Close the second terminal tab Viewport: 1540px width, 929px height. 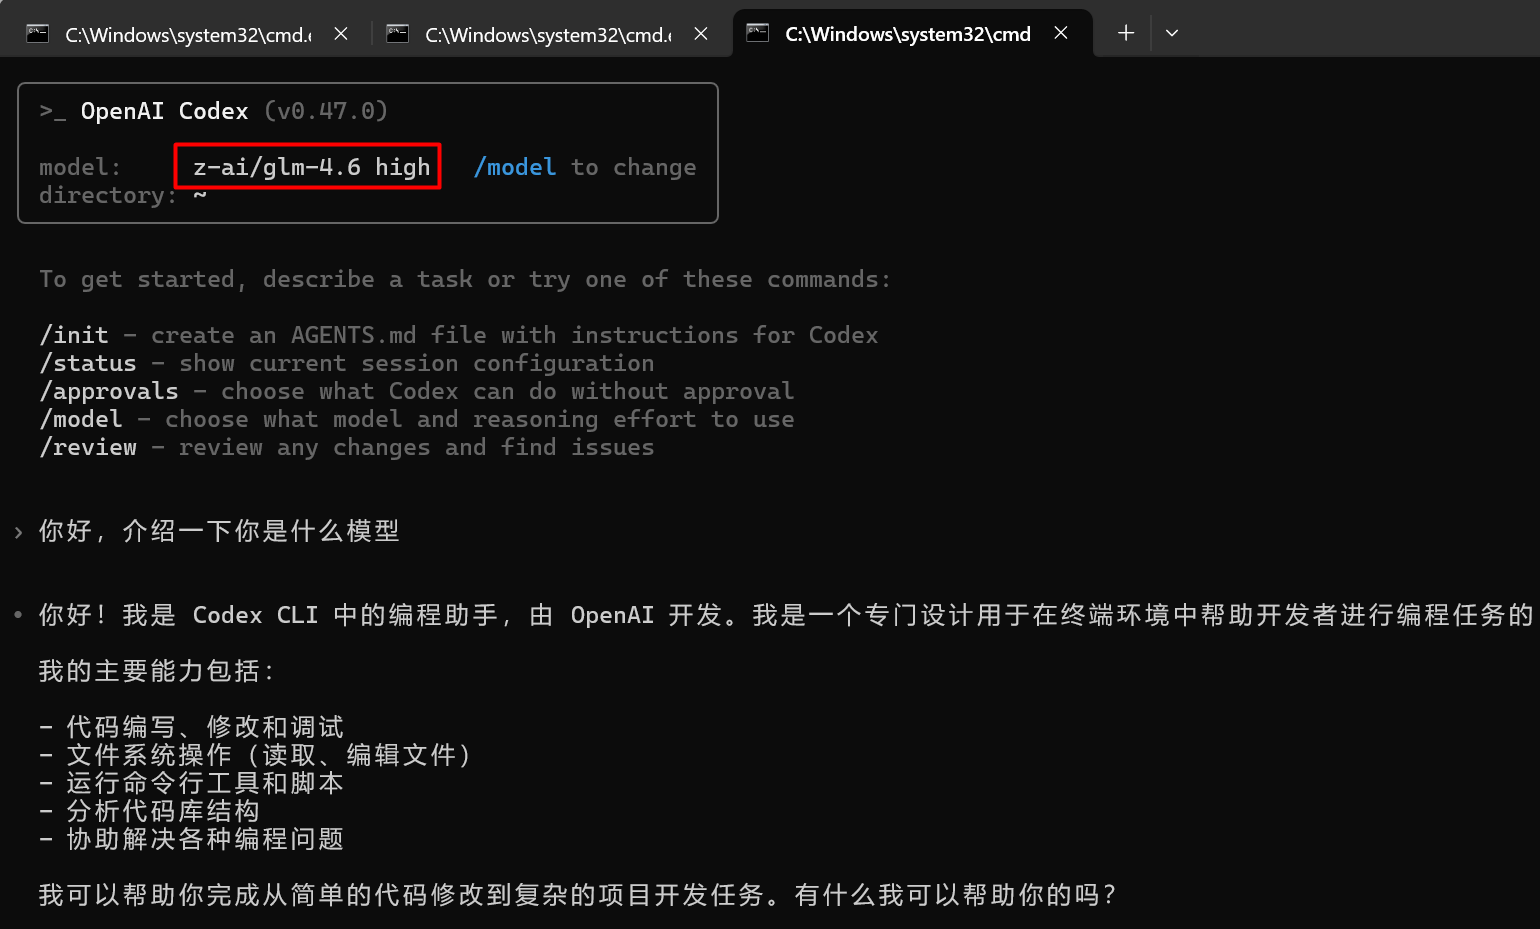pyautogui.click(x=700, y=33)
